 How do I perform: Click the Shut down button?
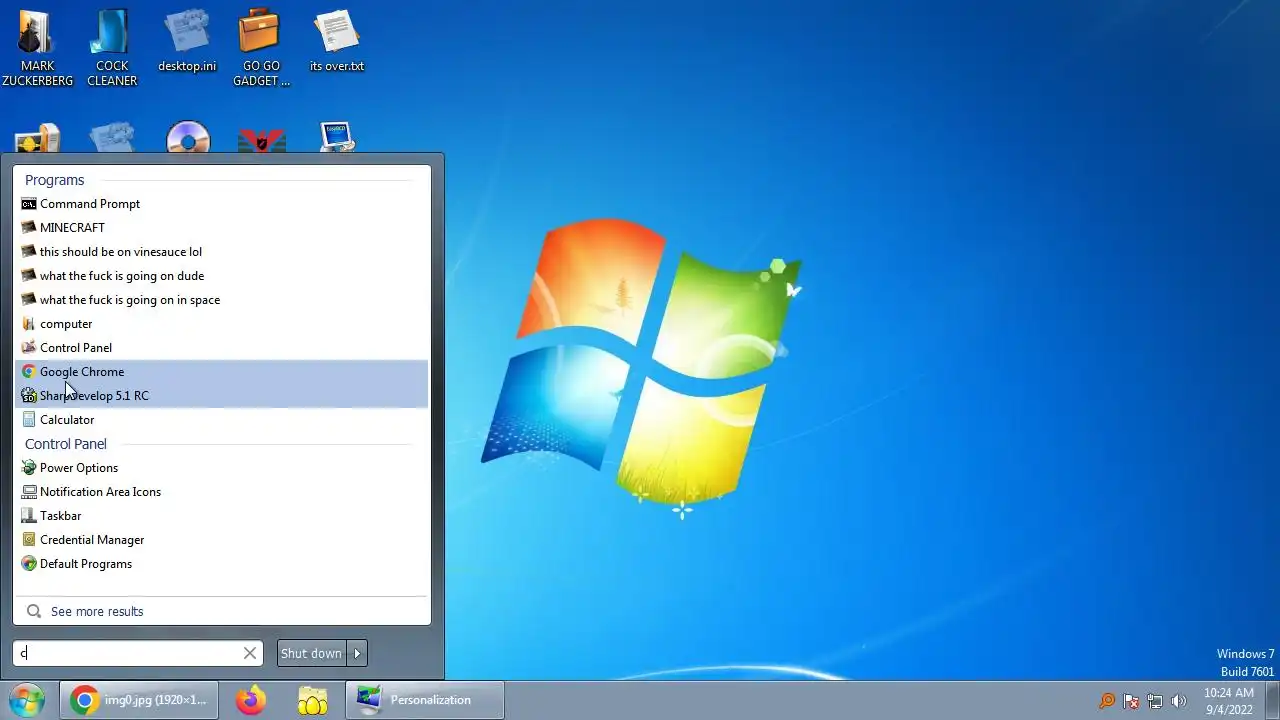tap(311, 653)
